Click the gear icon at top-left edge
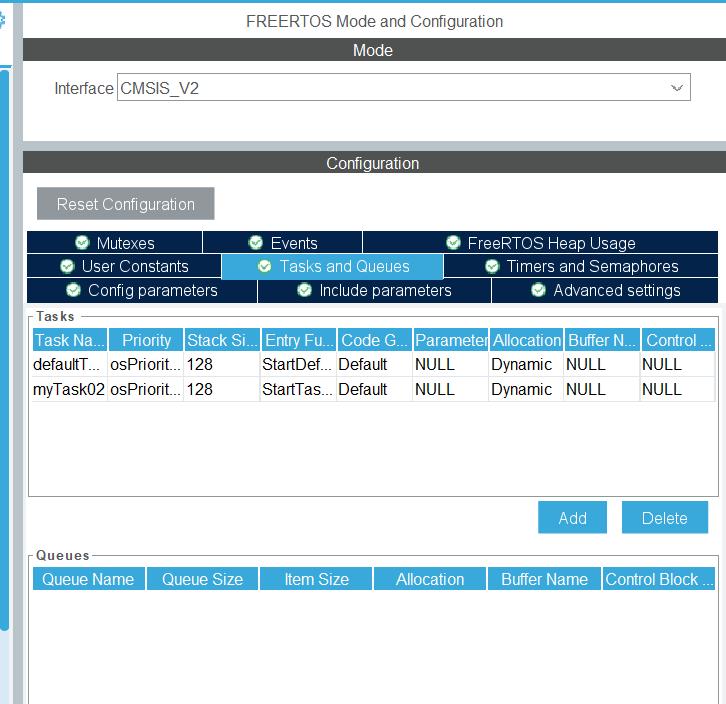726x704 pixels. [2, 20]
